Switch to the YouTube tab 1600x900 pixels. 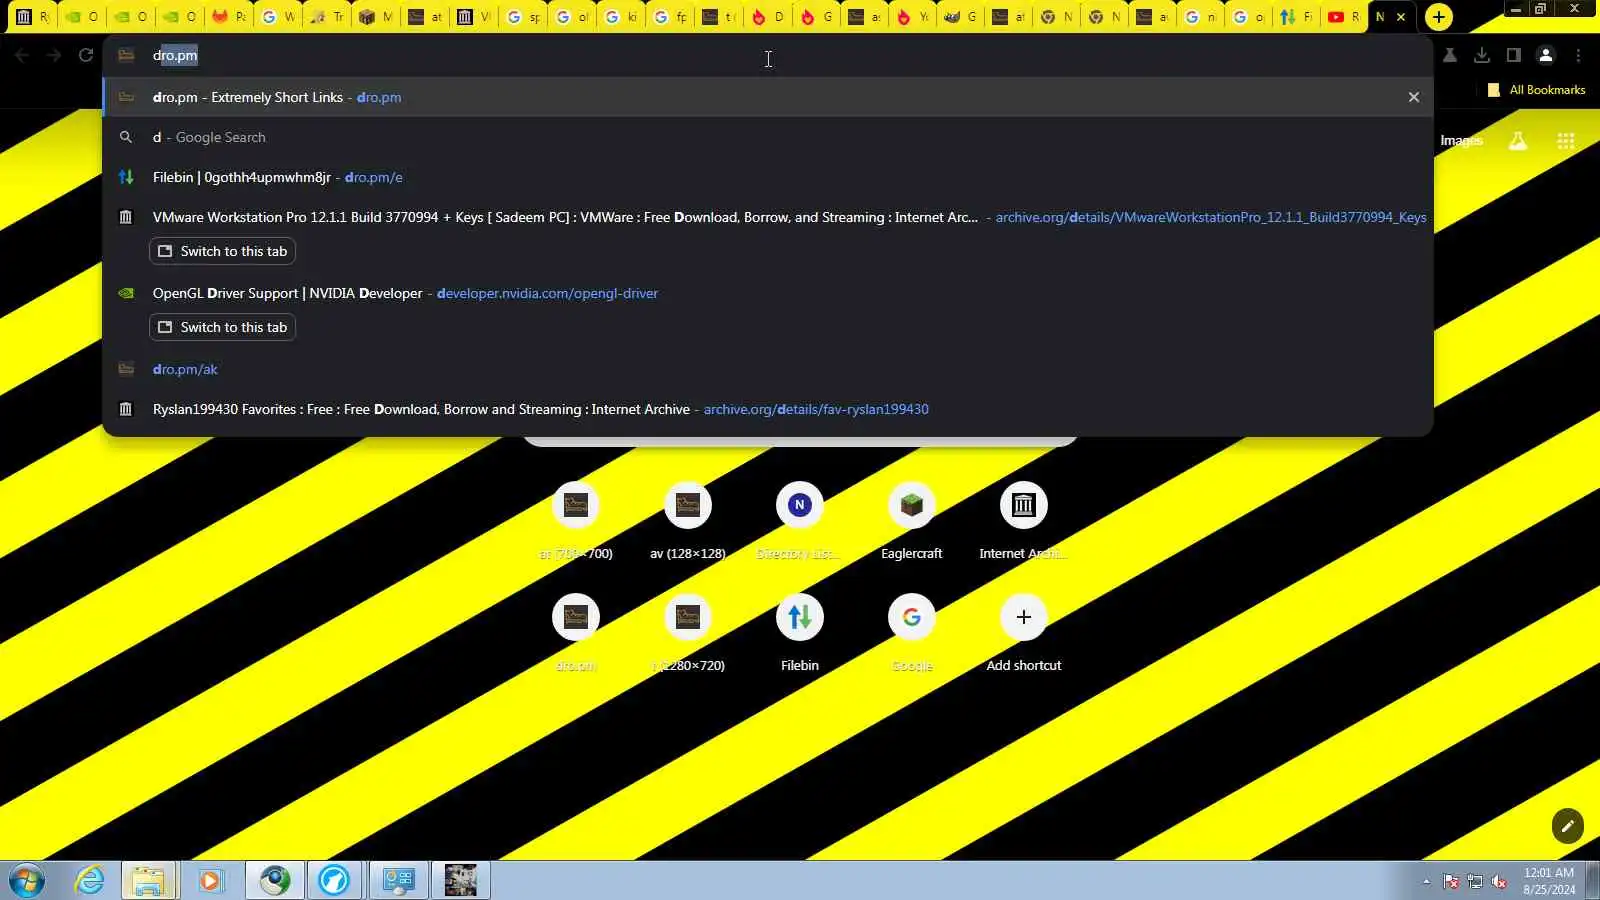[x=1343, y=17]
